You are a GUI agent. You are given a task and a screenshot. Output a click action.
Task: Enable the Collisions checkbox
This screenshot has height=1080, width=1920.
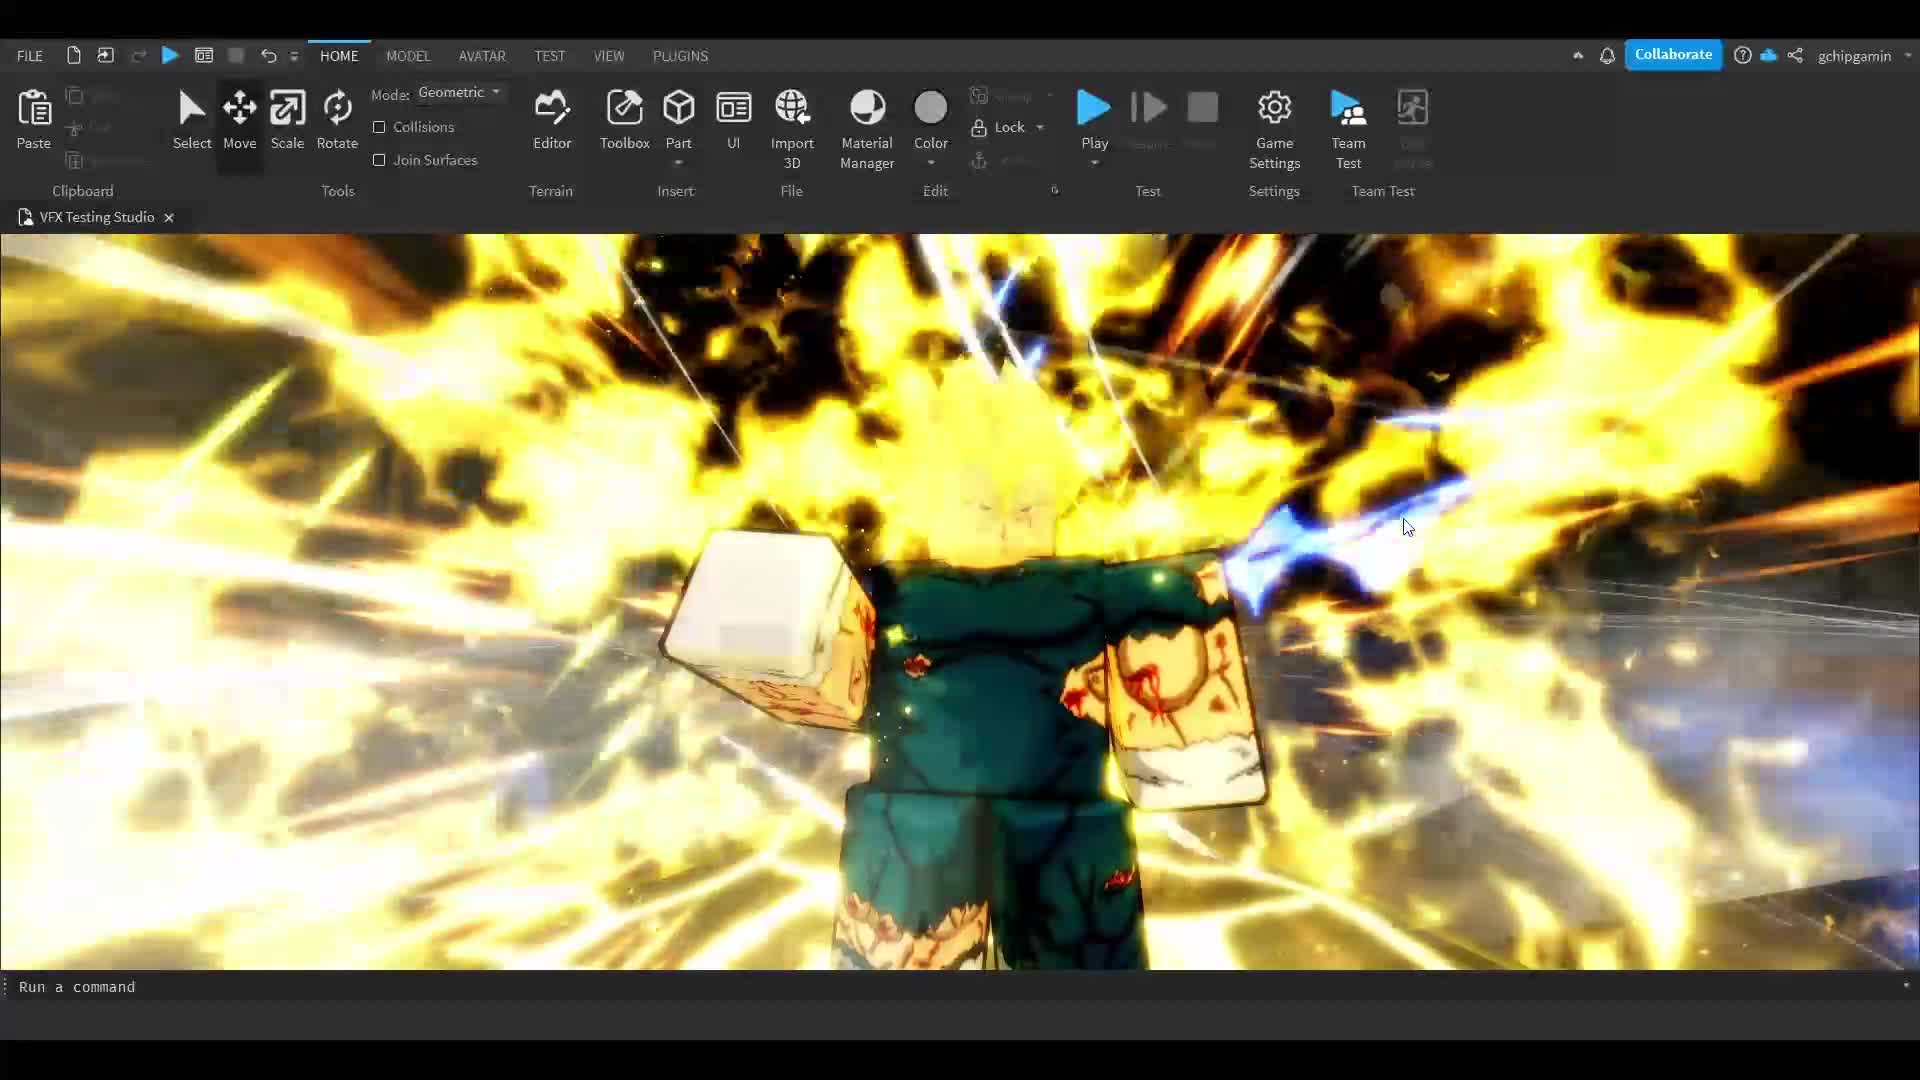(380, 127)
